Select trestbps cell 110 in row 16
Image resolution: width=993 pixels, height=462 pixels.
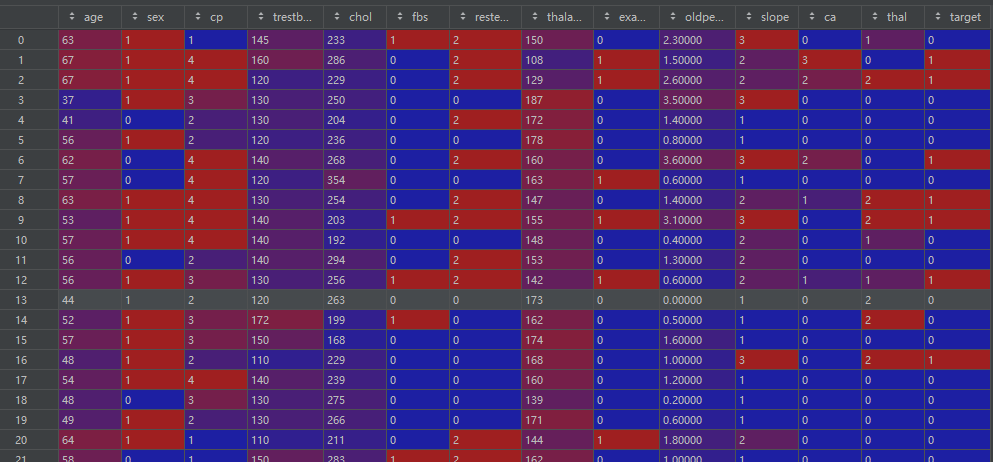285,360
